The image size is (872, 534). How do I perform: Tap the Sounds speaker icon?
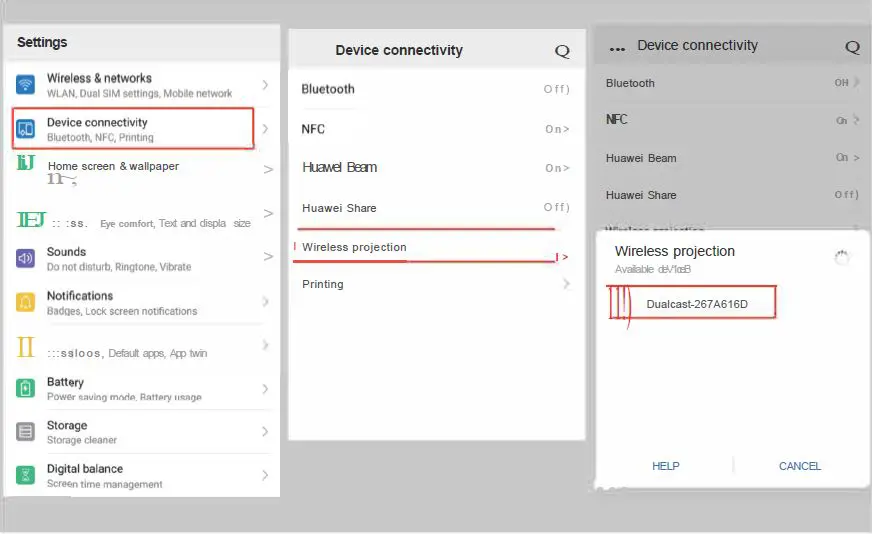coord(26,259)
